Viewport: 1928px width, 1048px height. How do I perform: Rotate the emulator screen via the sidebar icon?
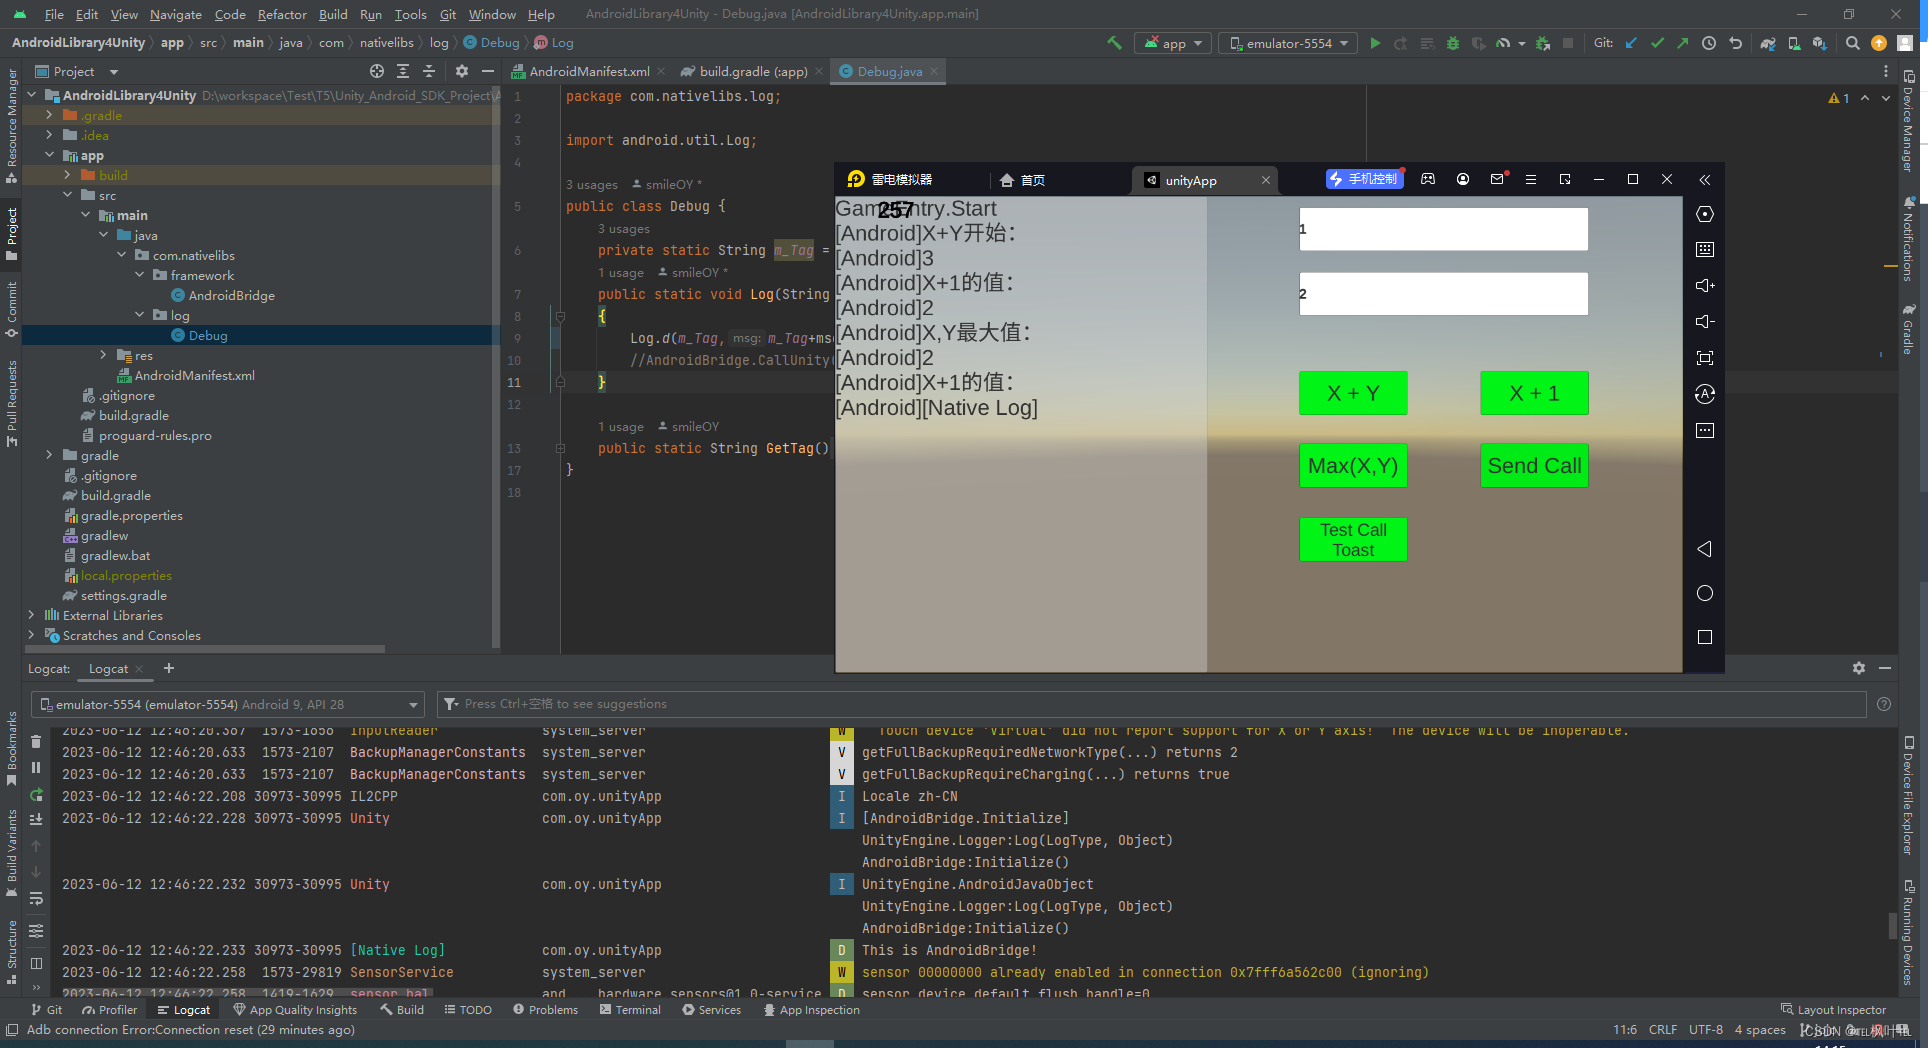[x=1705, y=393]
